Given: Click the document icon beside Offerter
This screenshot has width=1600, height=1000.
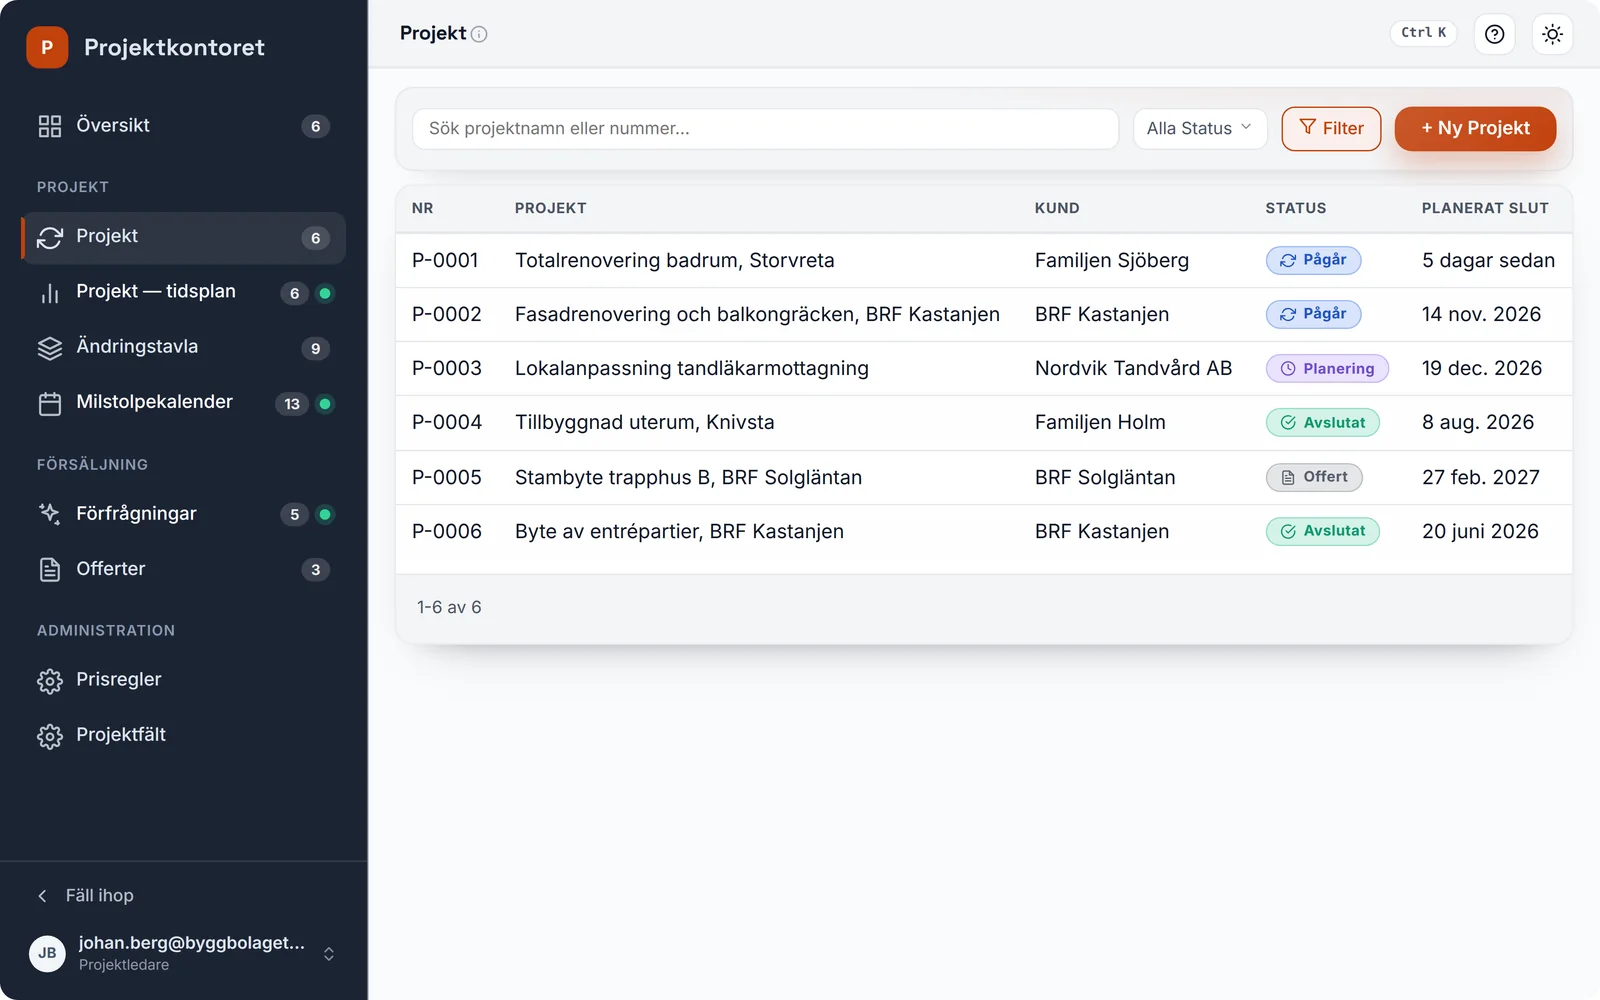Looking at the screenshot, I should click(50, 569).
